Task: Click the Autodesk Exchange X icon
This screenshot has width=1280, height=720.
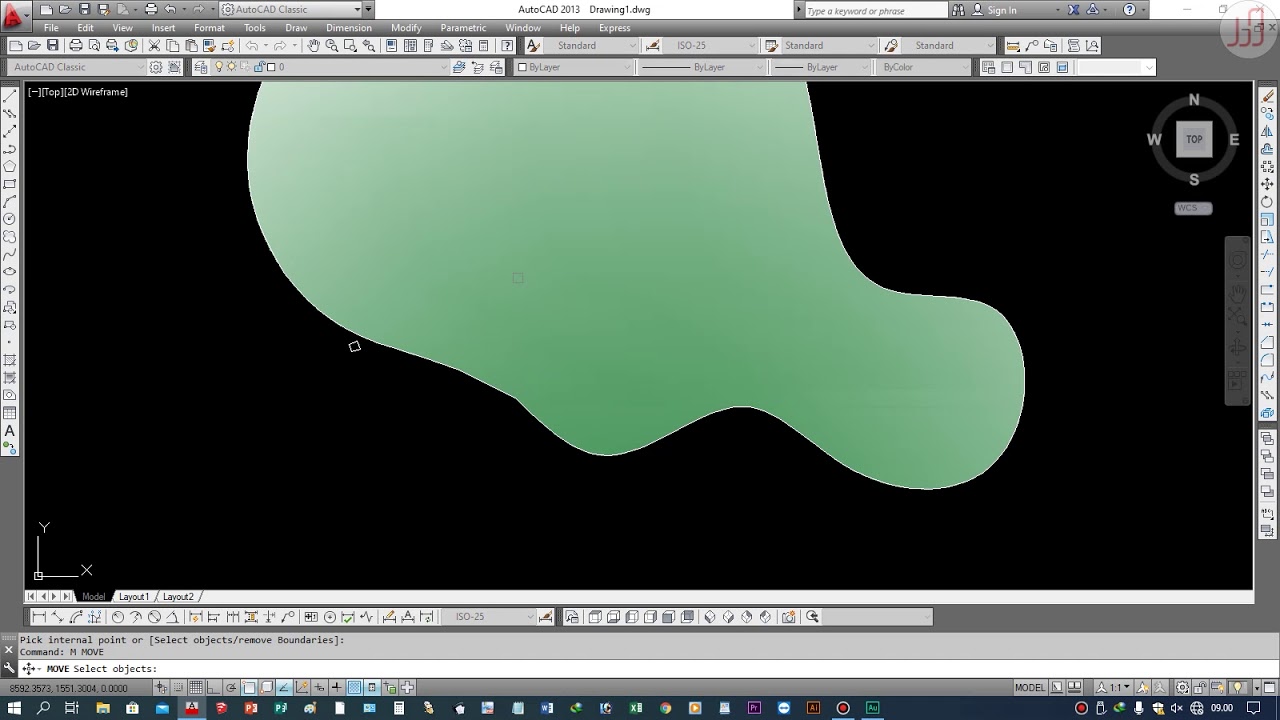Action: (1074, 10)
